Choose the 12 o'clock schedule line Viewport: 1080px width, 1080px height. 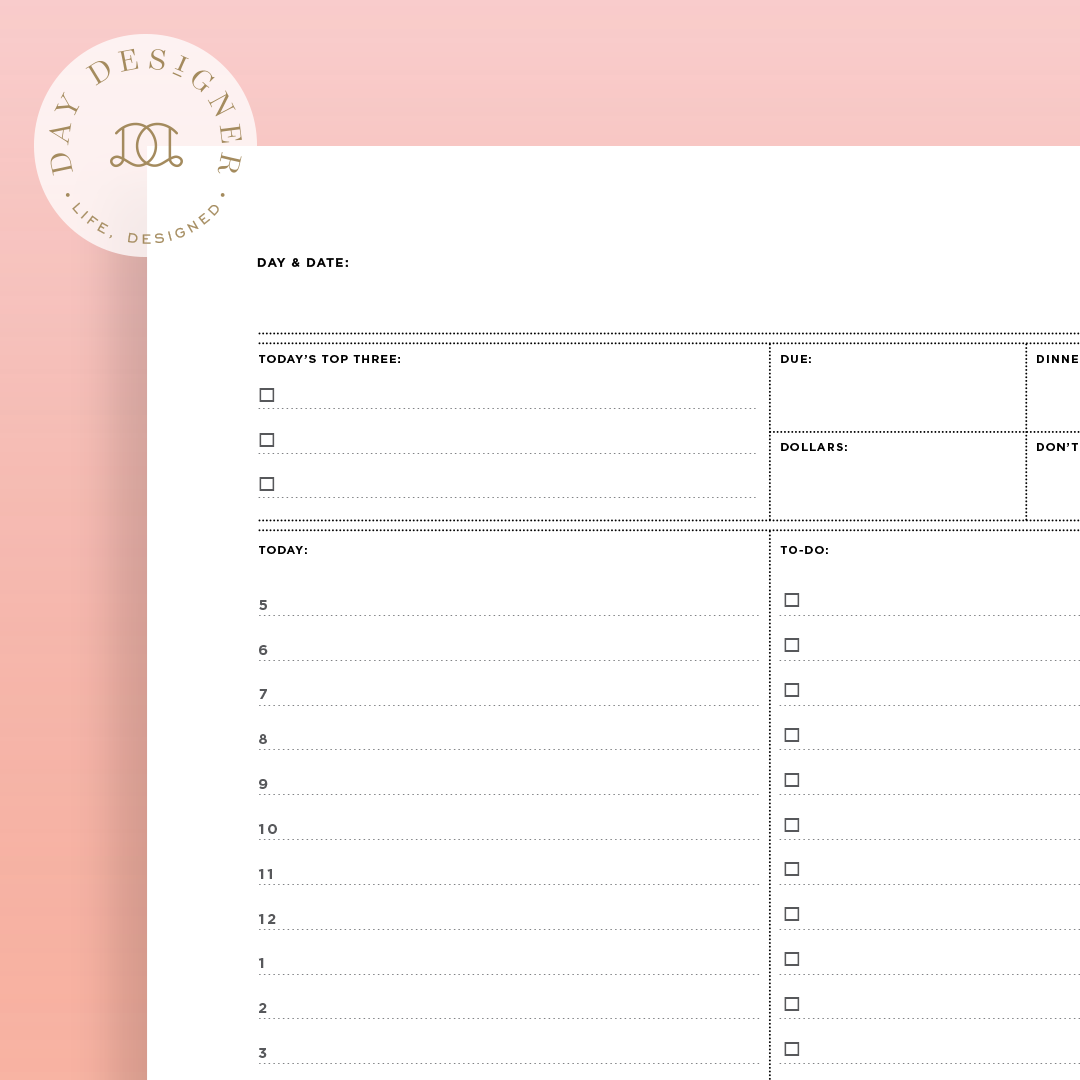(510, 918)
